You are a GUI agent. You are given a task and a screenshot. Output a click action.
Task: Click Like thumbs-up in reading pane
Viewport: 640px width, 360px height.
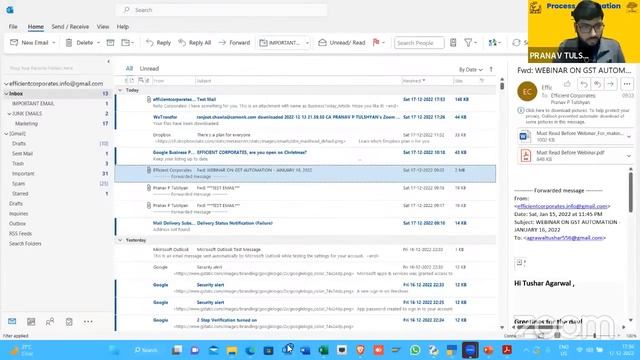pos(567,84)
